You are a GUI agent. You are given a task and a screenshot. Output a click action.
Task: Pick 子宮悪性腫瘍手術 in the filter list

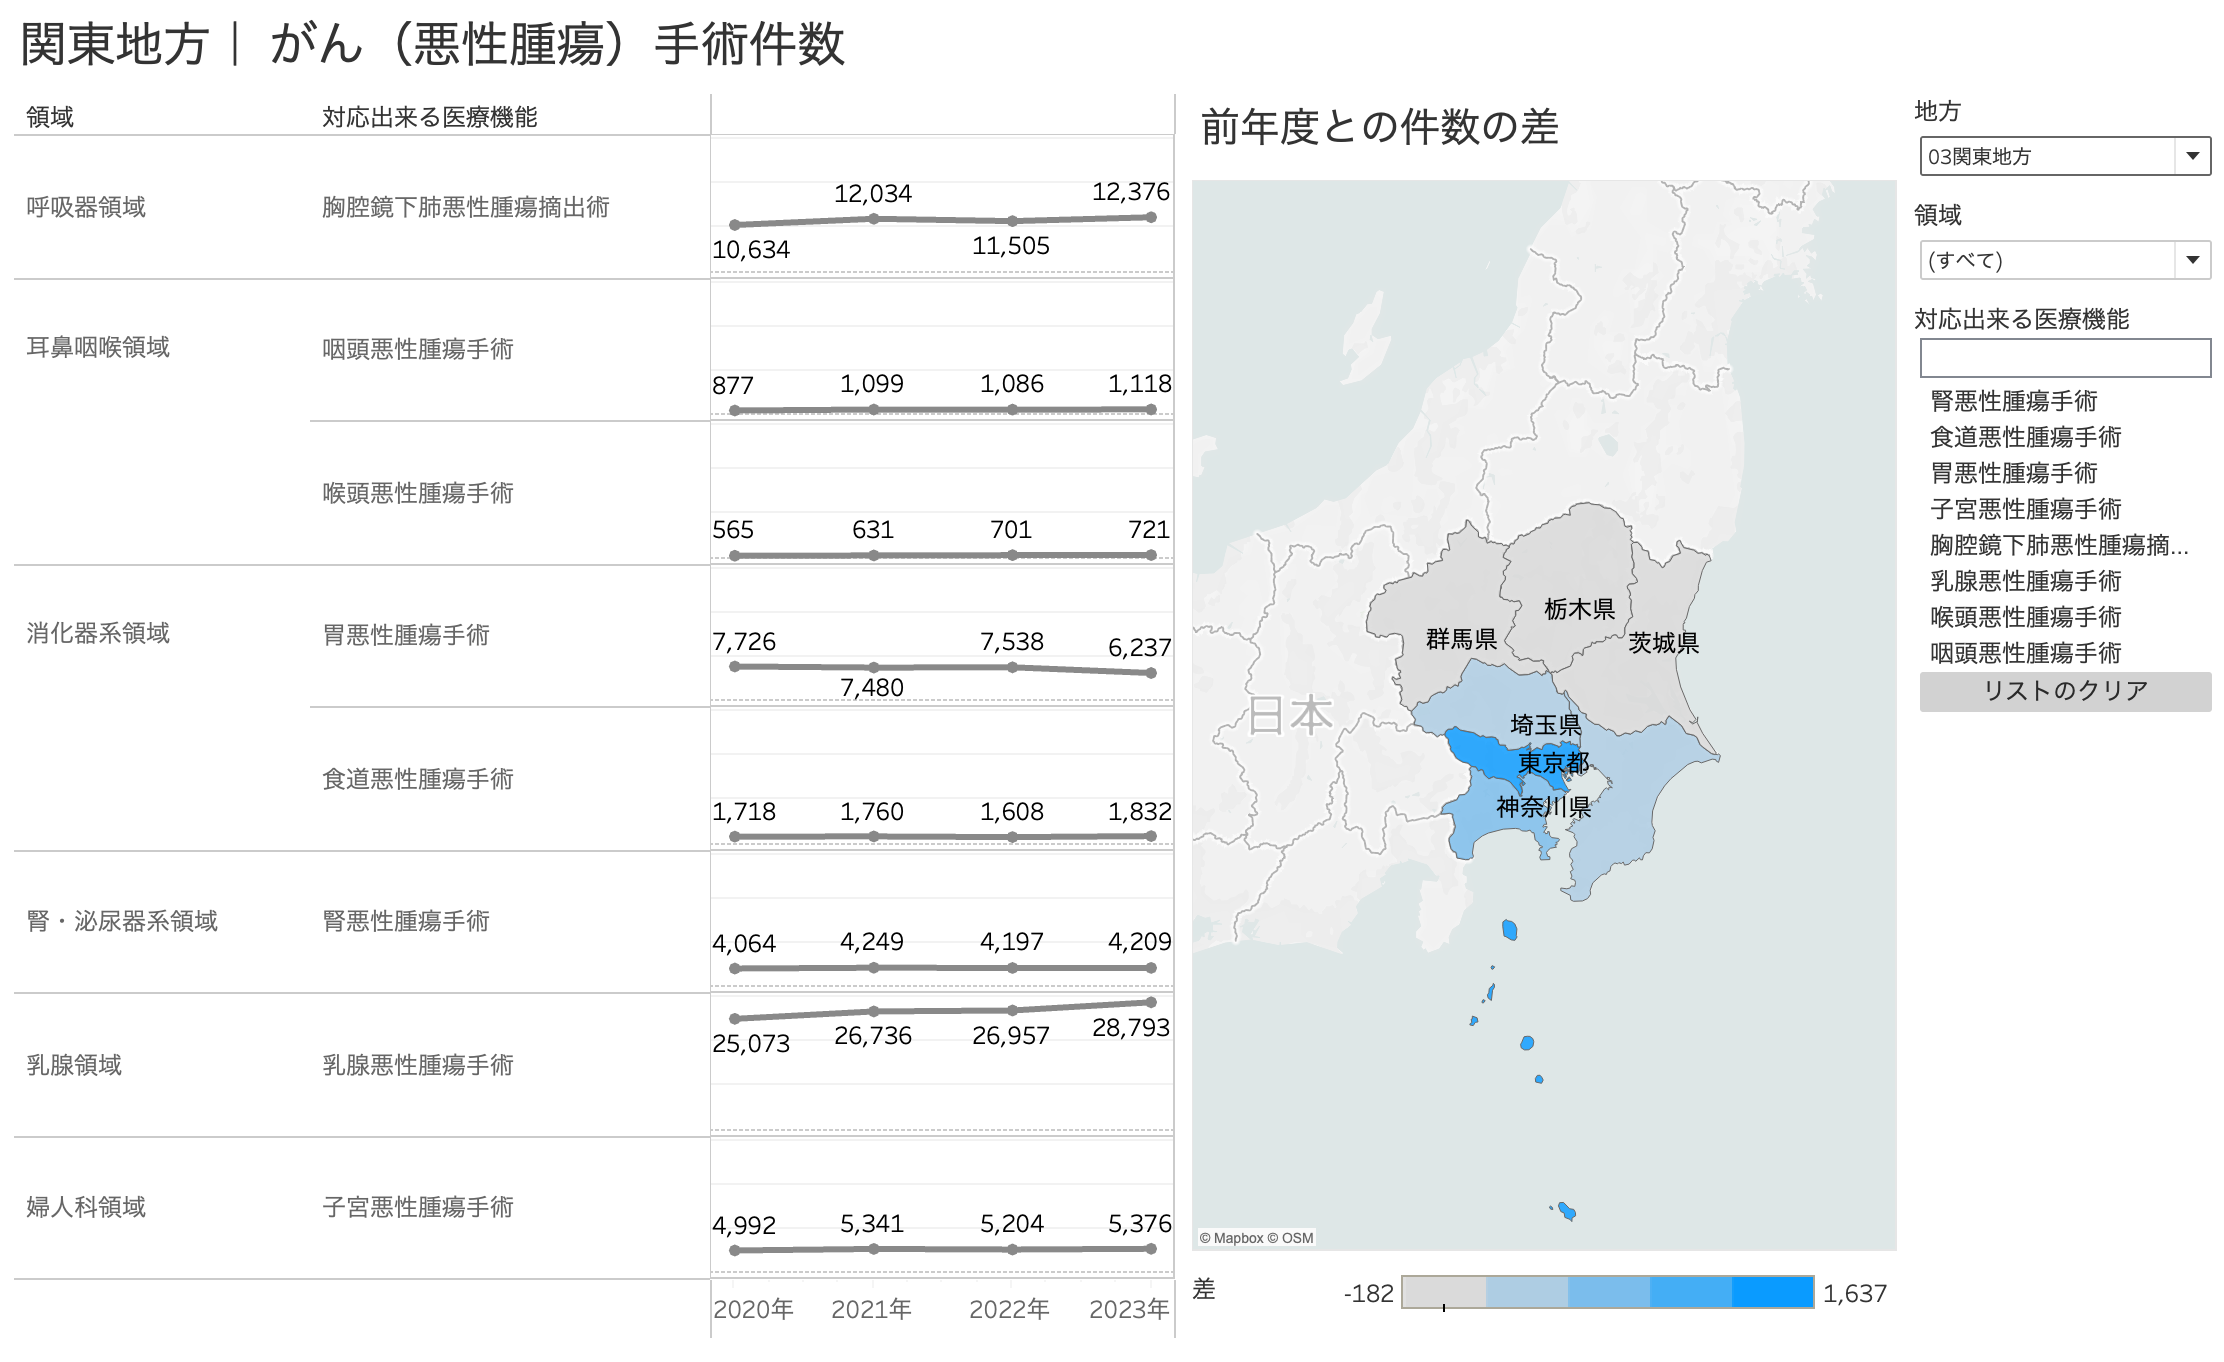coord(2025,509)
